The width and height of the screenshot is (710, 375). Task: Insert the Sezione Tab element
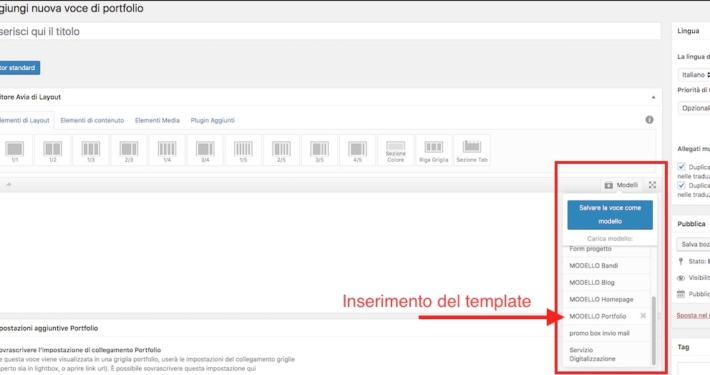point(471,150)
